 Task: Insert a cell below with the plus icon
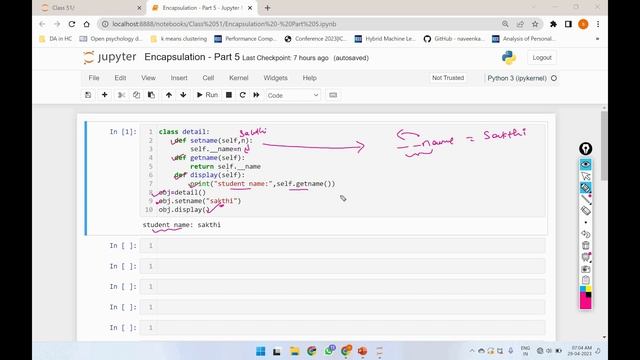(x=104, y=95)
